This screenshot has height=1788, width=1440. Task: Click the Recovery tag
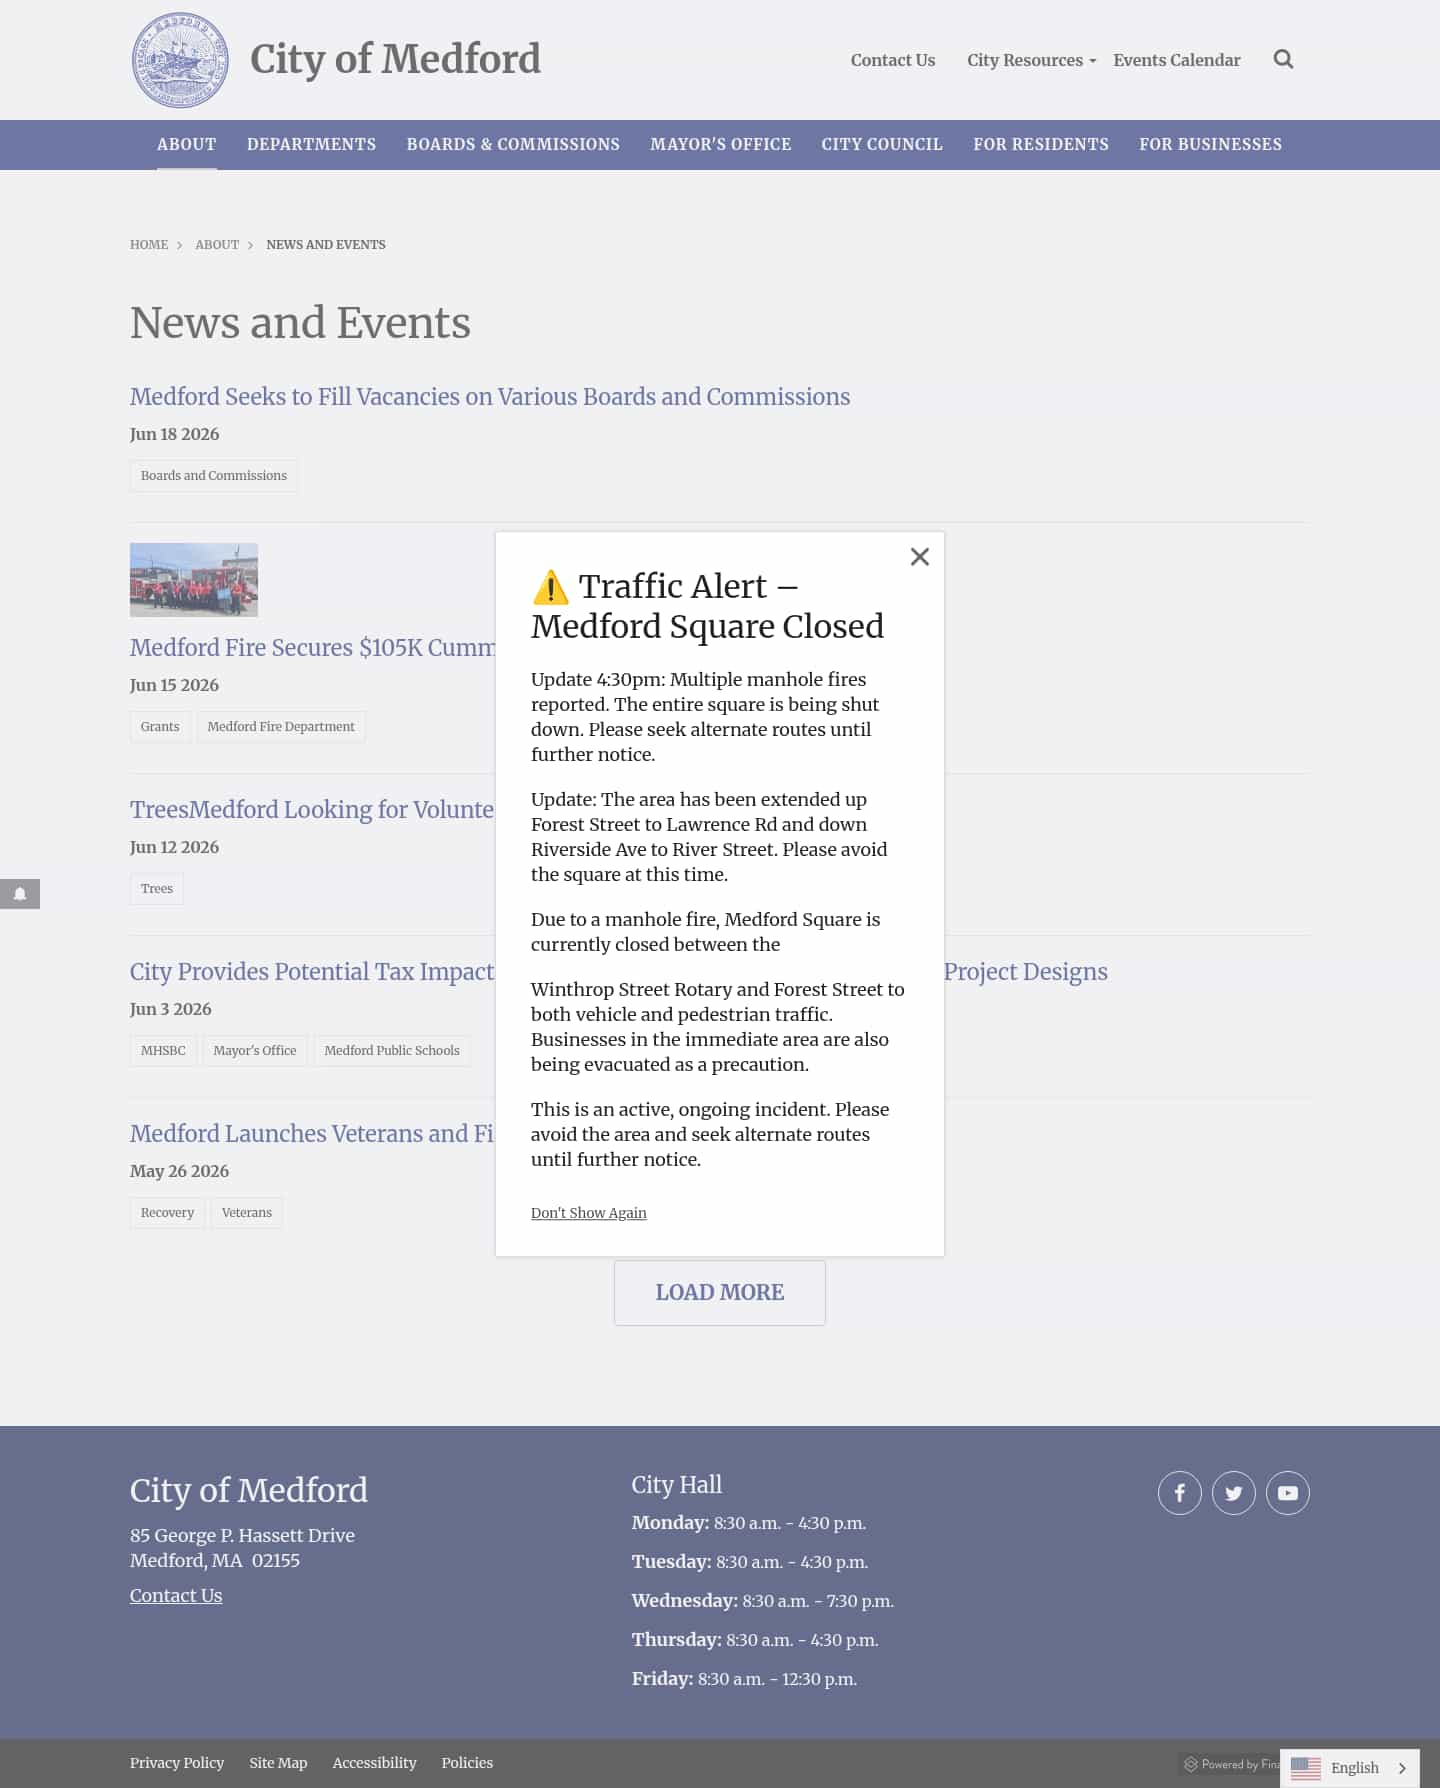(167, 1213)
